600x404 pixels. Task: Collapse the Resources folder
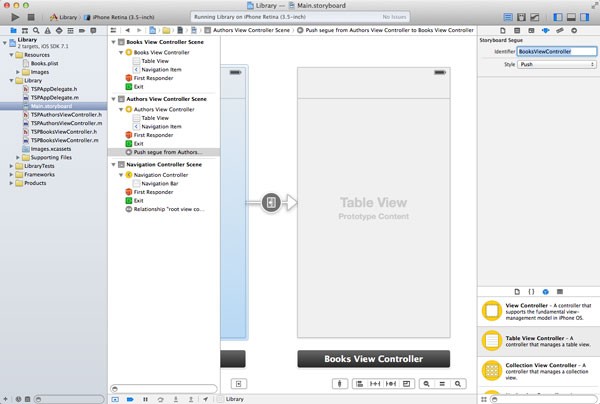pyautogui.click(x=11, y=55)
